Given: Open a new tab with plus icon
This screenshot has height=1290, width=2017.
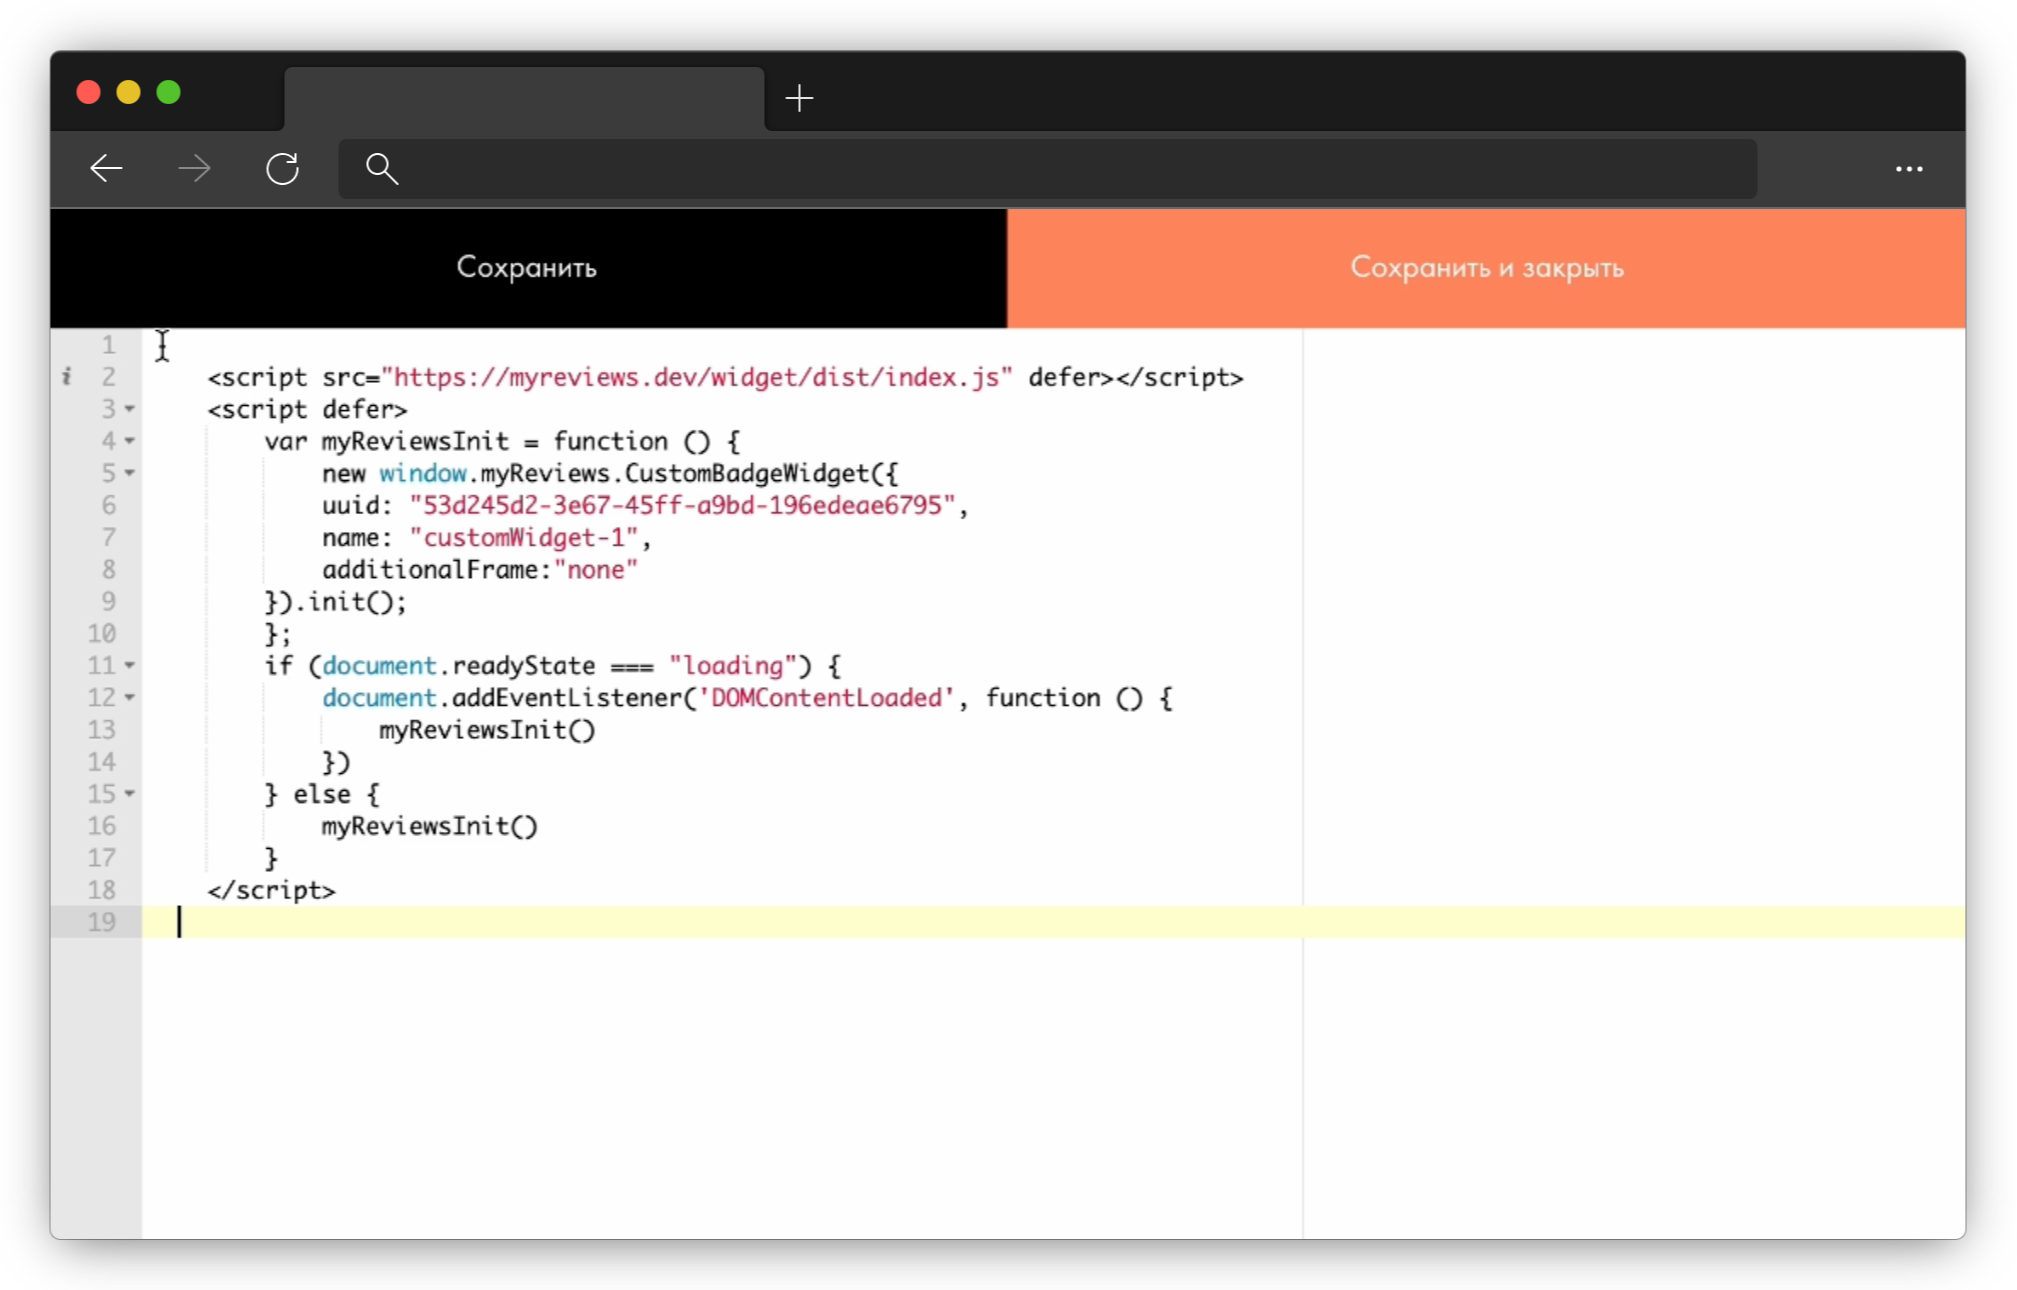Looking at the screenshot, I should (799, 98).
